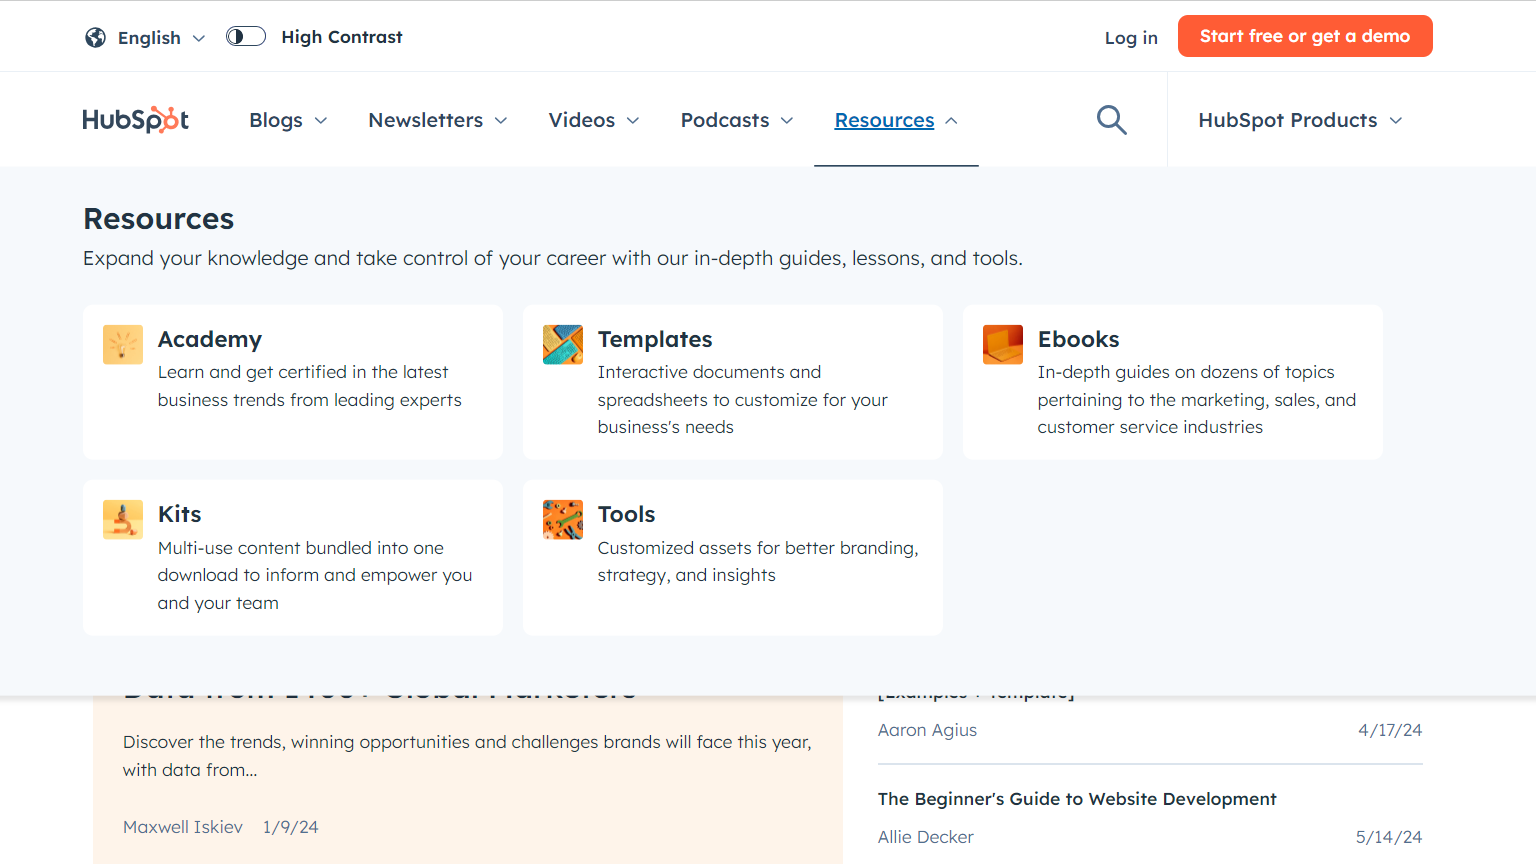The height and width of the screenshot is (864, 1536).
Task: Toggle the High Contrast switch
Action: click(x=246, y=37)
